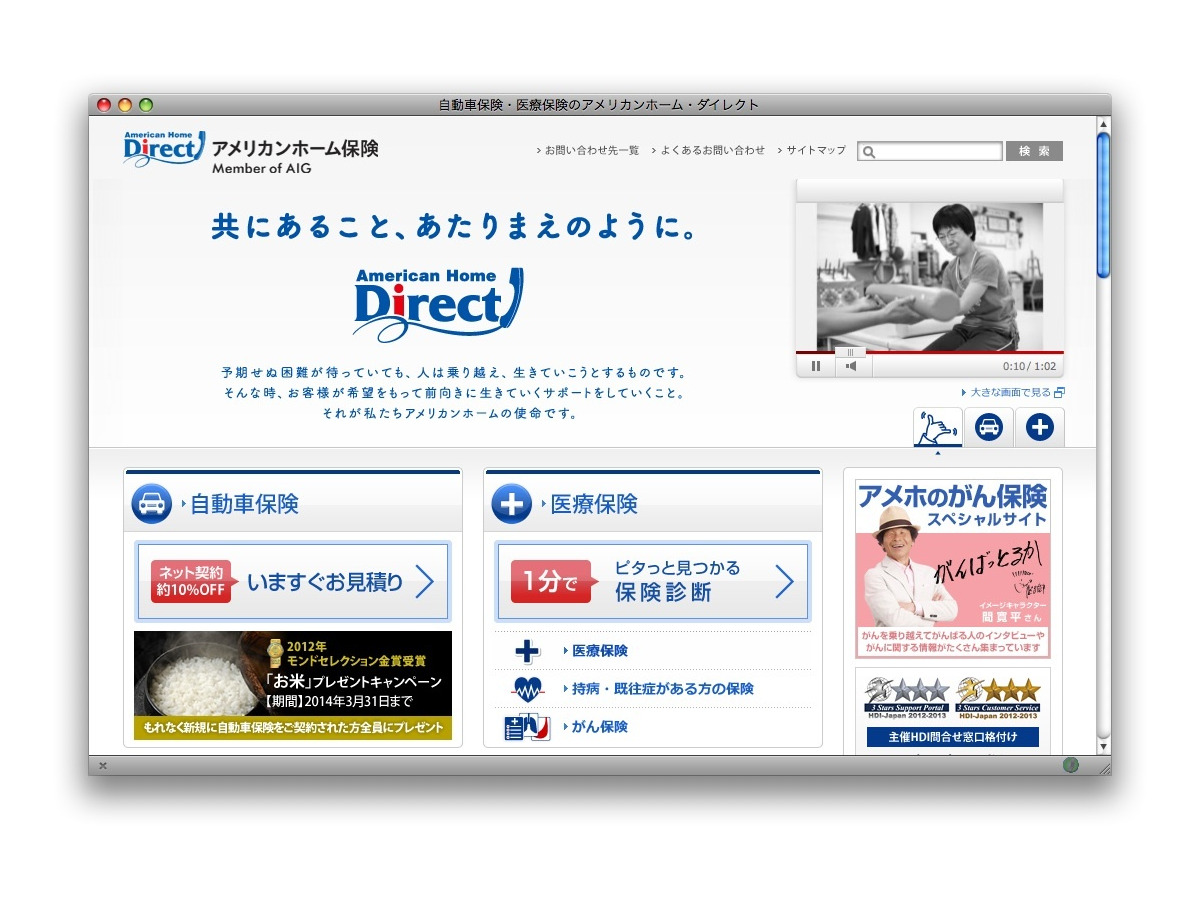The width and height of the screenshot is (1200, 900).
Task: Open the お問い合わせ先一覧 link
Action: (591, 151)
